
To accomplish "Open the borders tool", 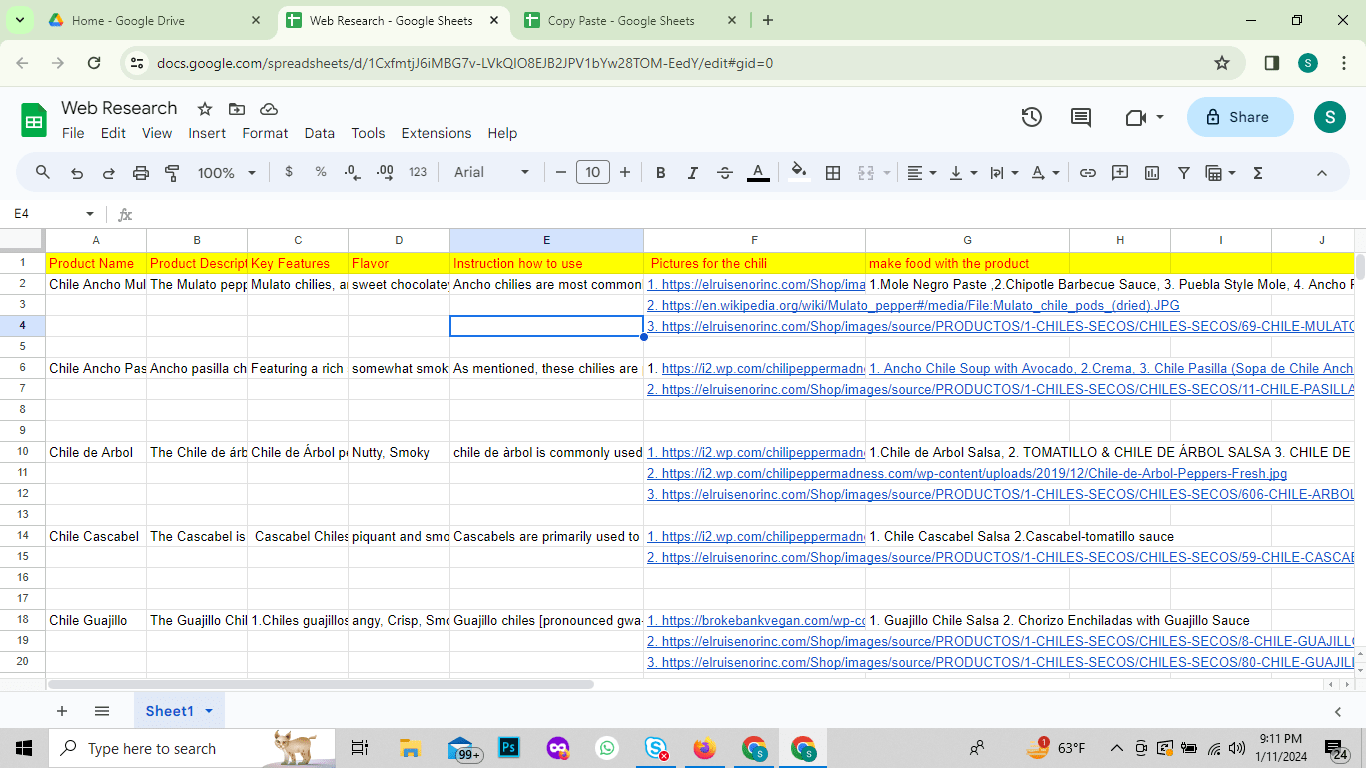I will coord(833,173).
